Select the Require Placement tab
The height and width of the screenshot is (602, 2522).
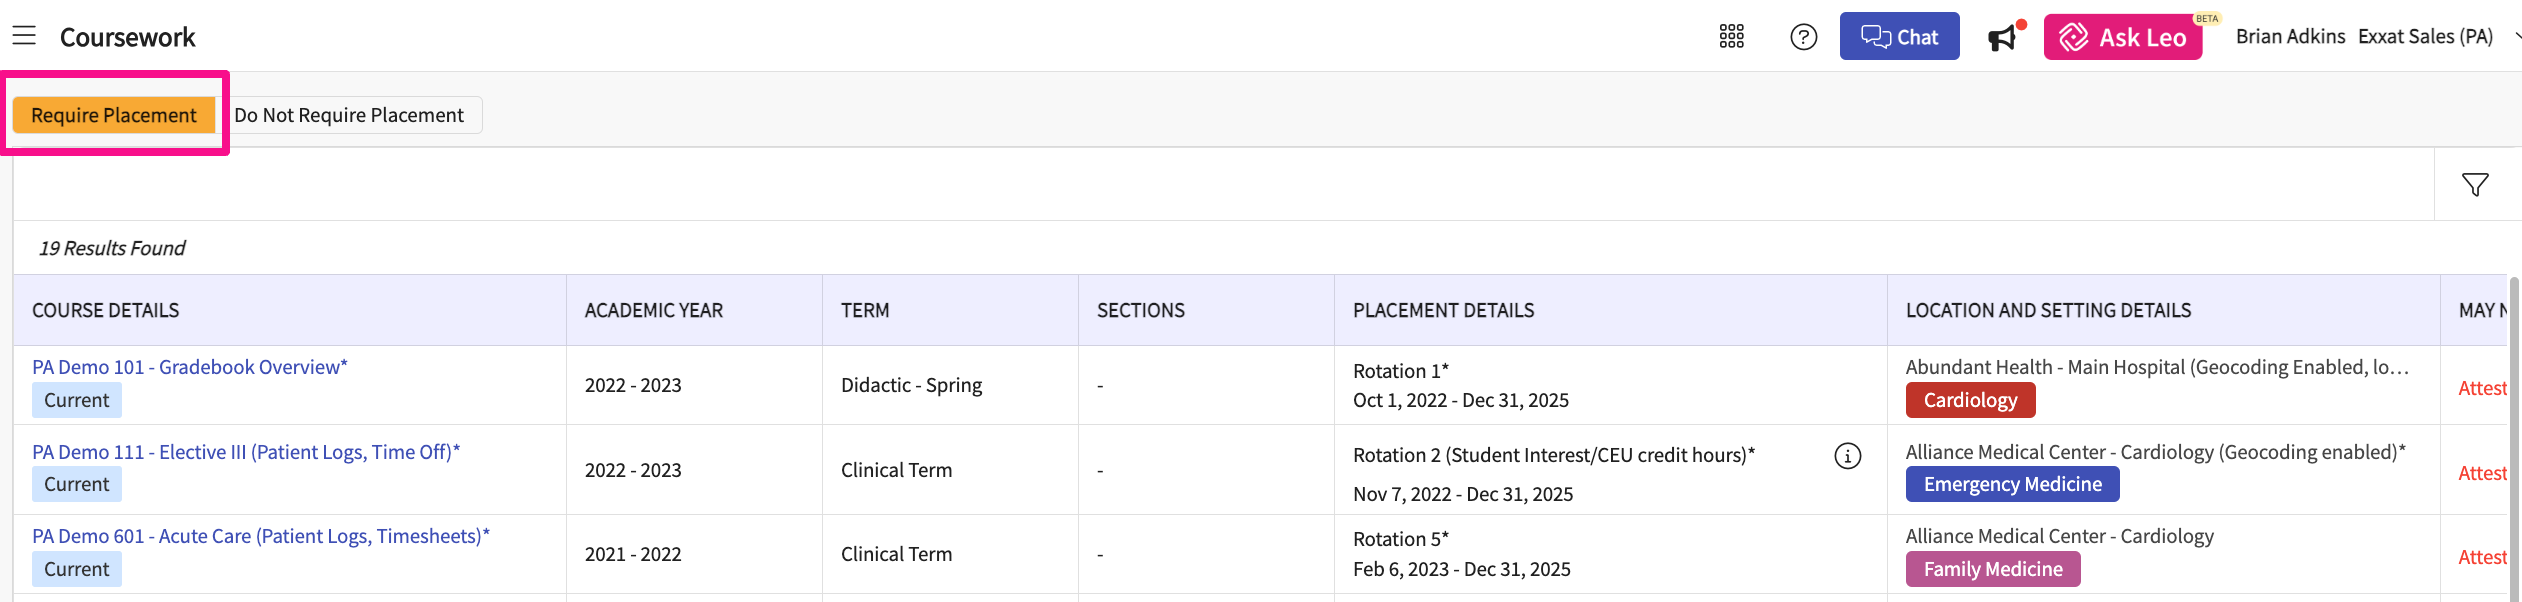114,115
